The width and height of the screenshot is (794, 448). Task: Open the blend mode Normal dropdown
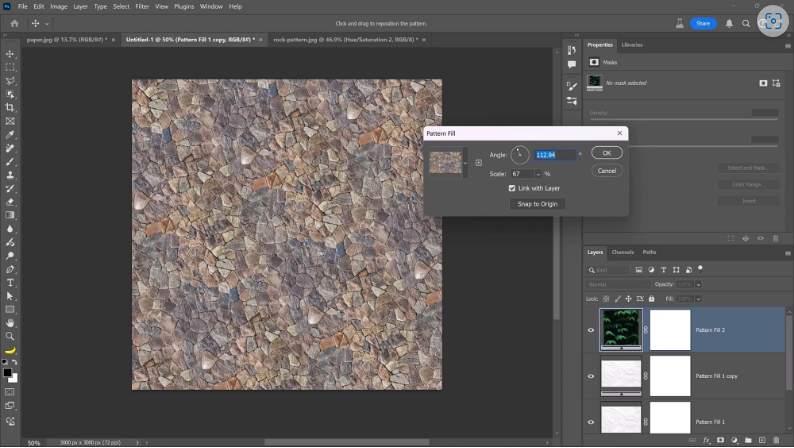618,284
